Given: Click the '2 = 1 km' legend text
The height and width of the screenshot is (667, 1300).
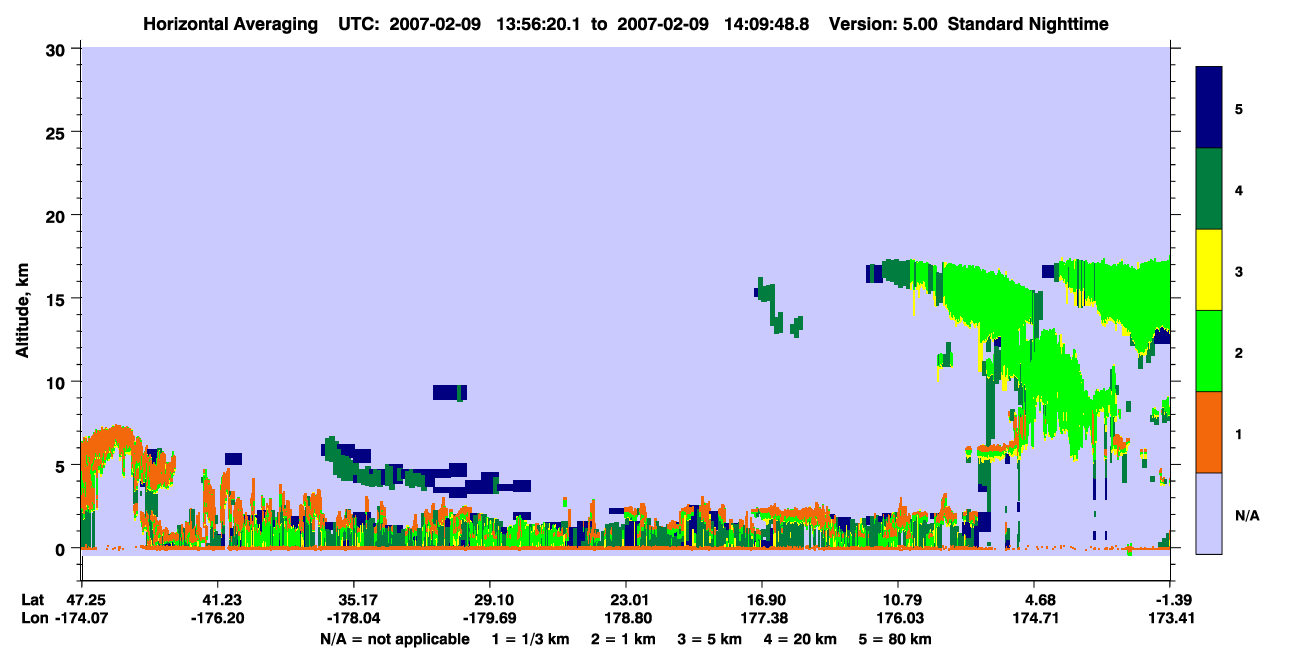Looking at the screenshot, I should 625,639.
